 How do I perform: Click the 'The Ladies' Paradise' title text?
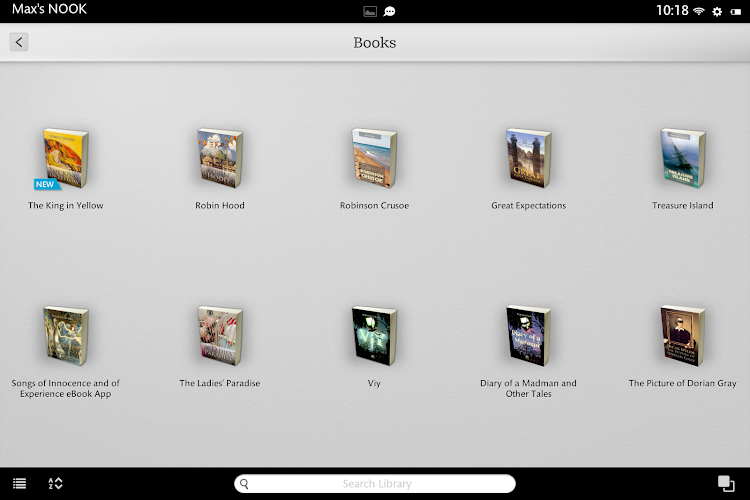[220, 383]
